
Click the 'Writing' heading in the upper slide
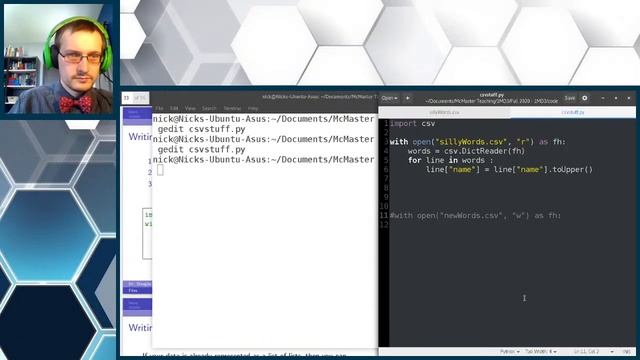pos(140,137)
